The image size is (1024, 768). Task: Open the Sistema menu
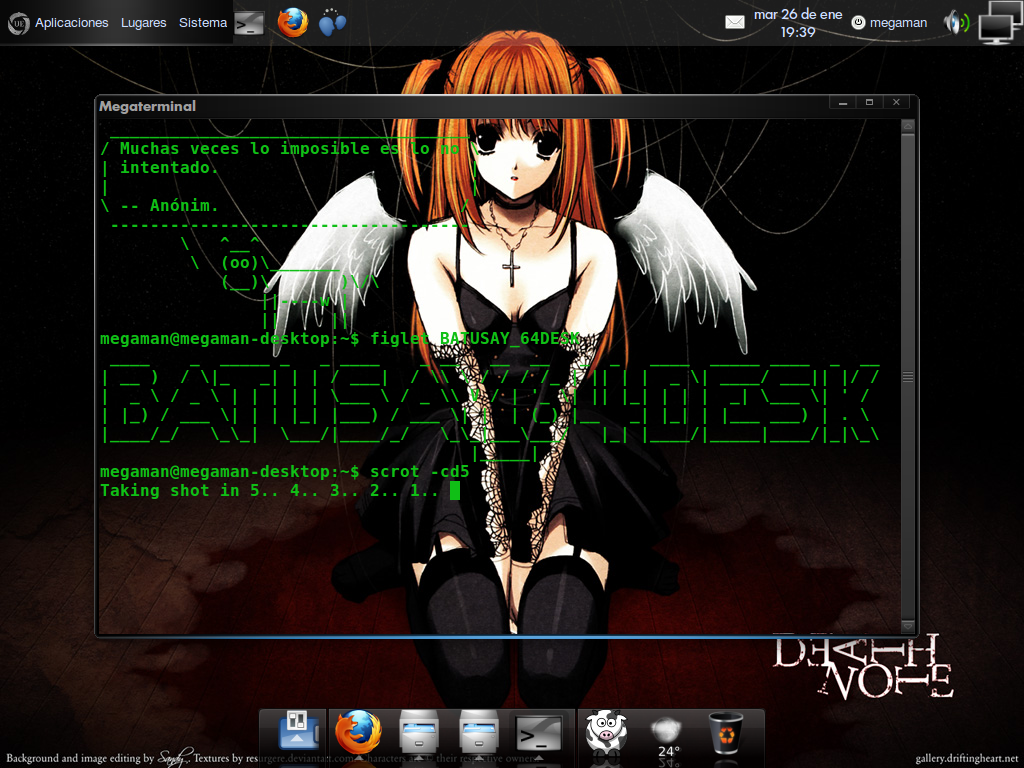[203, 23]
